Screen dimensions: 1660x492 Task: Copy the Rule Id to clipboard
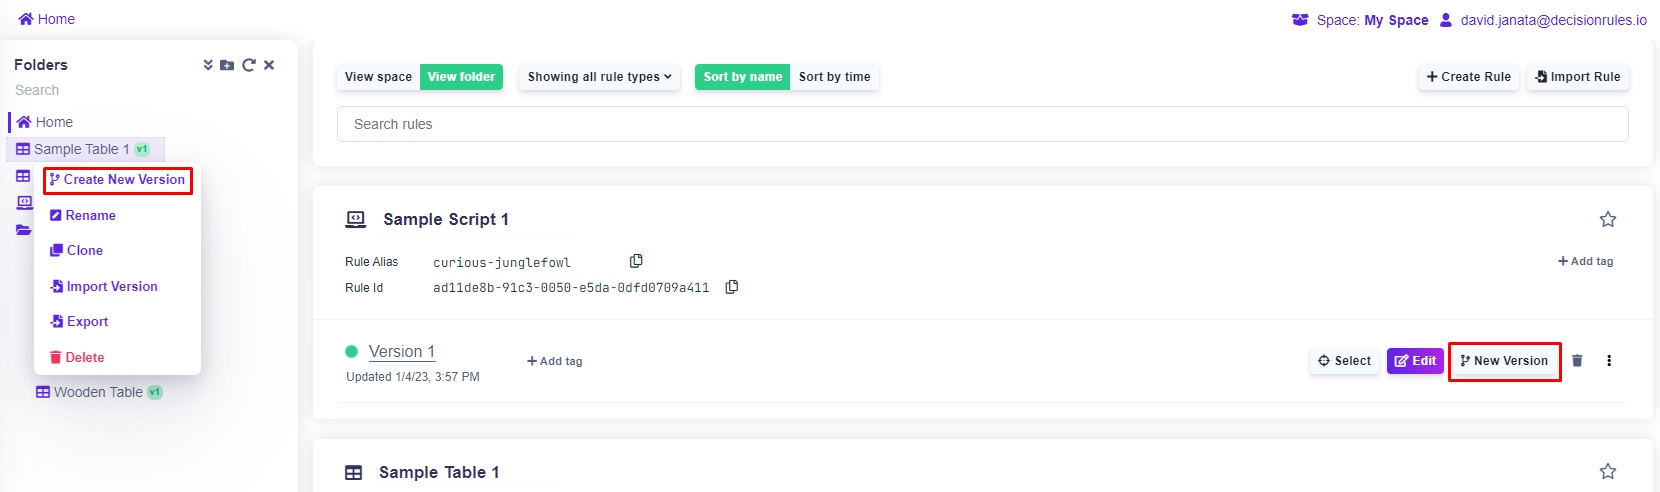point(732,287)
